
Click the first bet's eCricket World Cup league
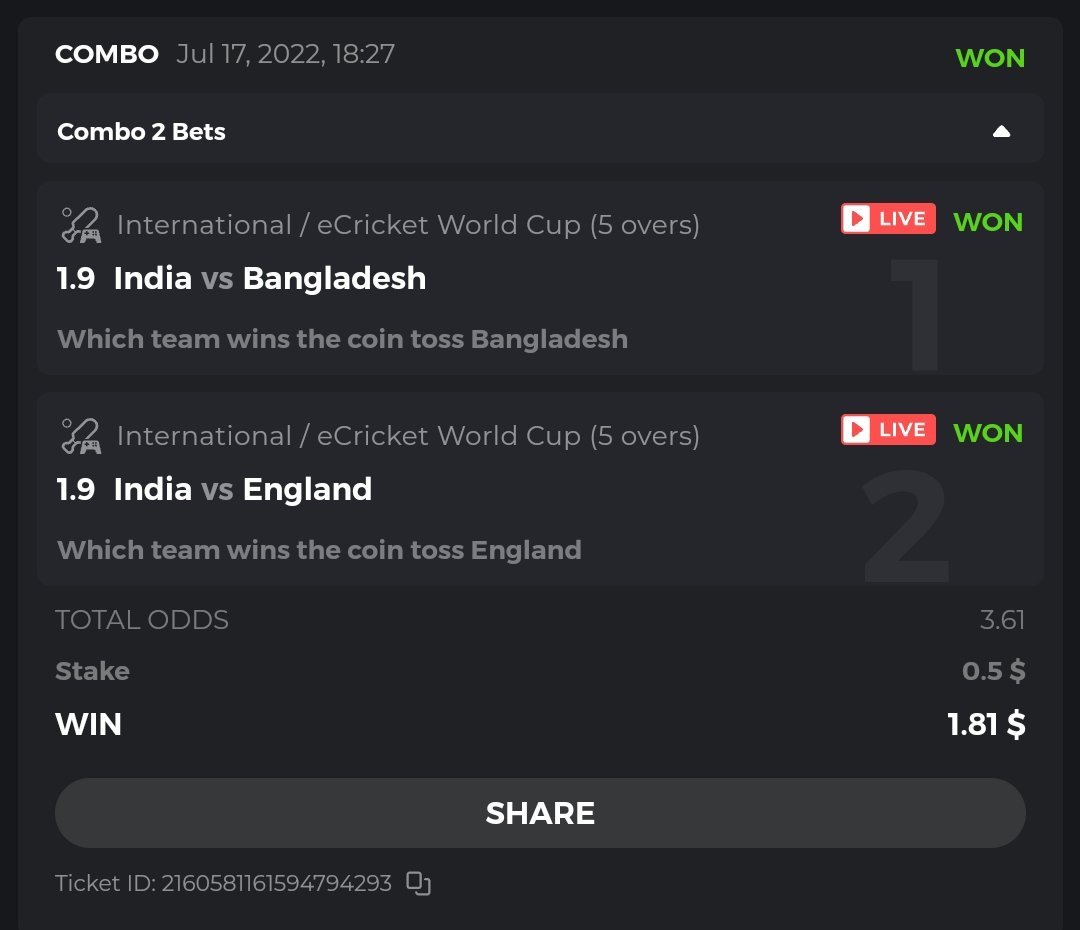408,225
